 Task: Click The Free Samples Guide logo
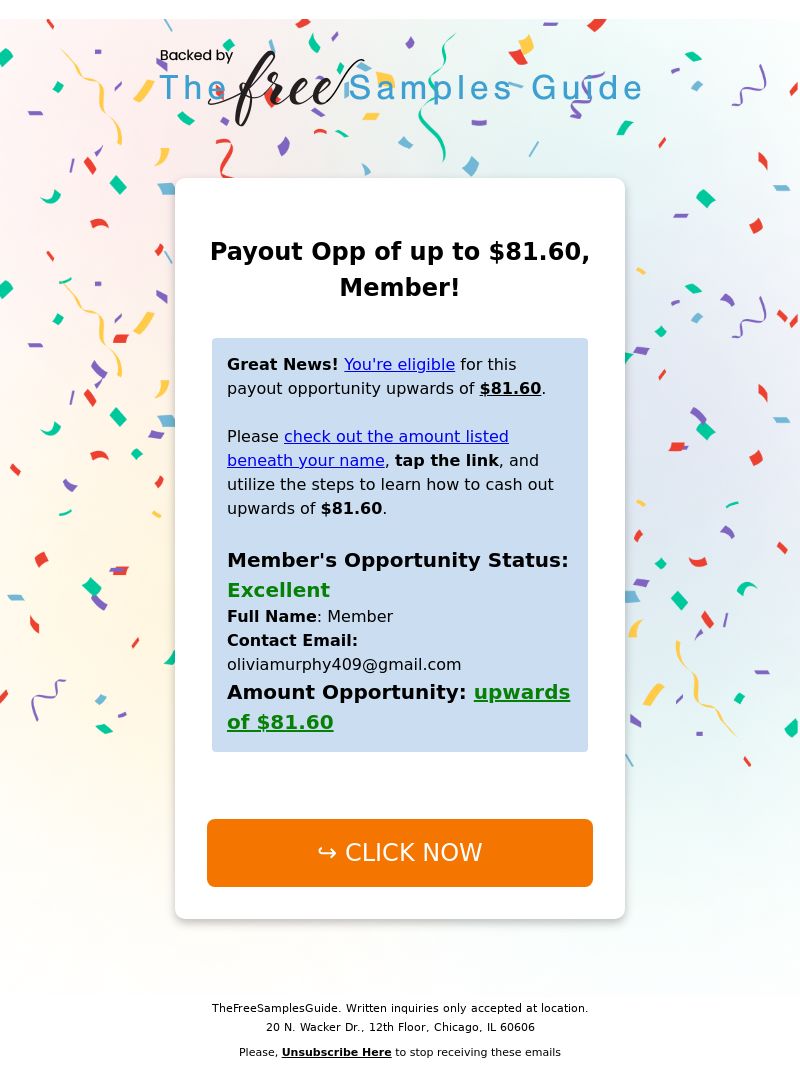[x=401, y=88]
